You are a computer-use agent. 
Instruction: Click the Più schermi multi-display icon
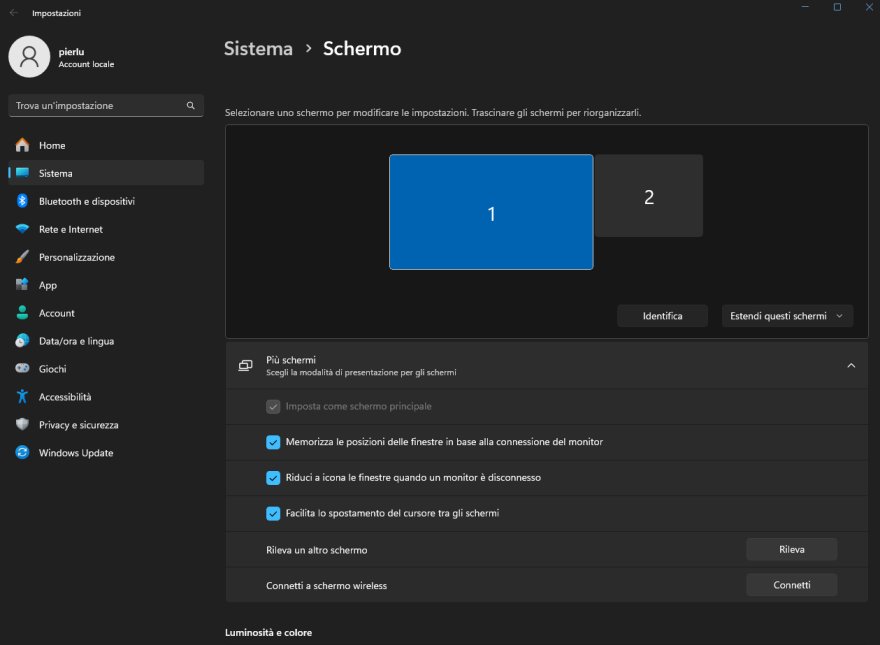[x=245, y=365]
